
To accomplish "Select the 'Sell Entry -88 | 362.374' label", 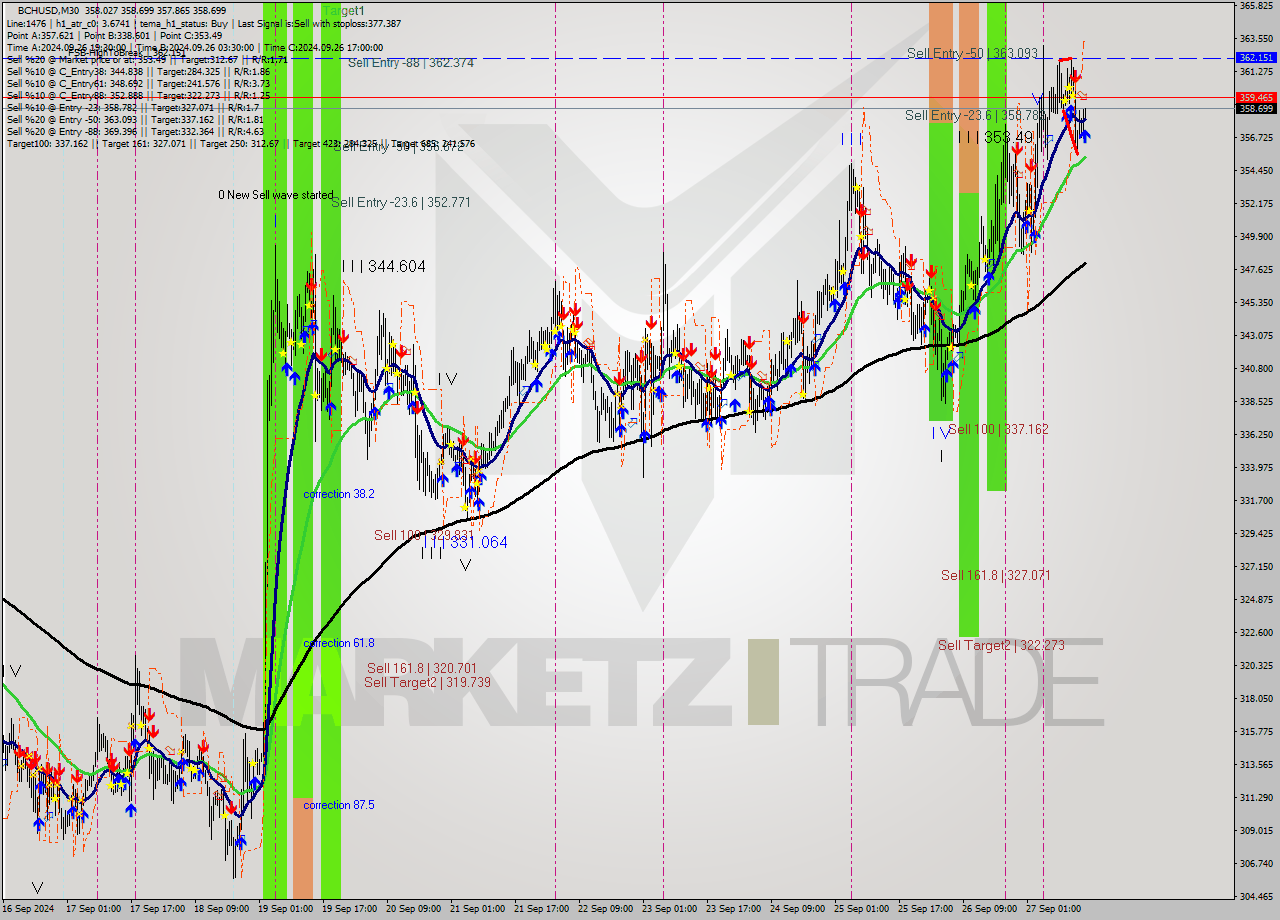I will 410,62.
